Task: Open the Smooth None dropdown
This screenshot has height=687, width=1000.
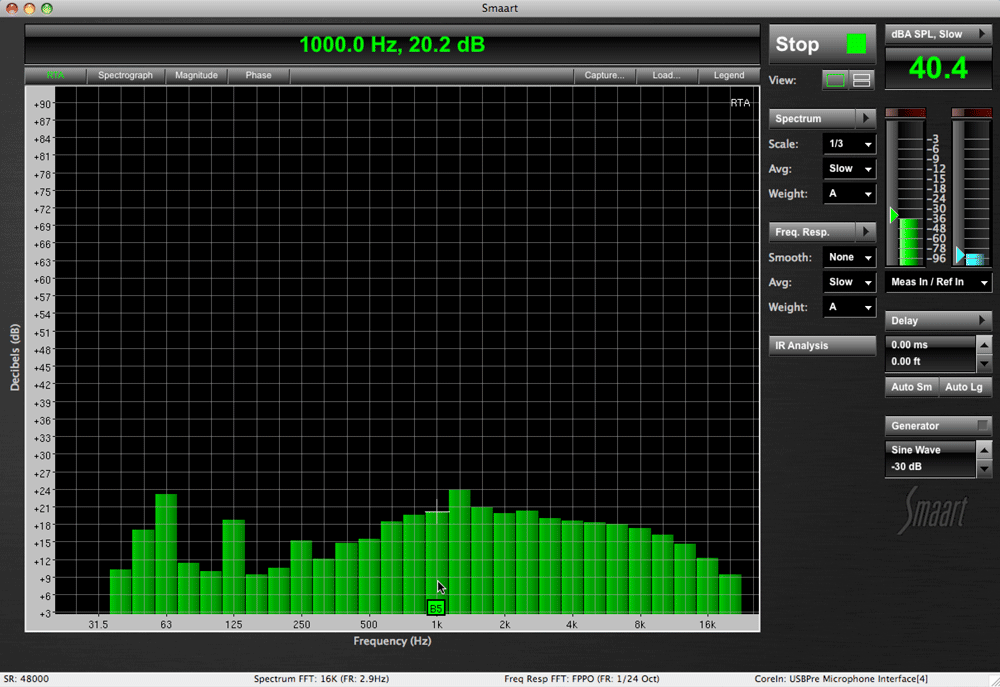Action: pyautogui.click(x=849, y=257)
